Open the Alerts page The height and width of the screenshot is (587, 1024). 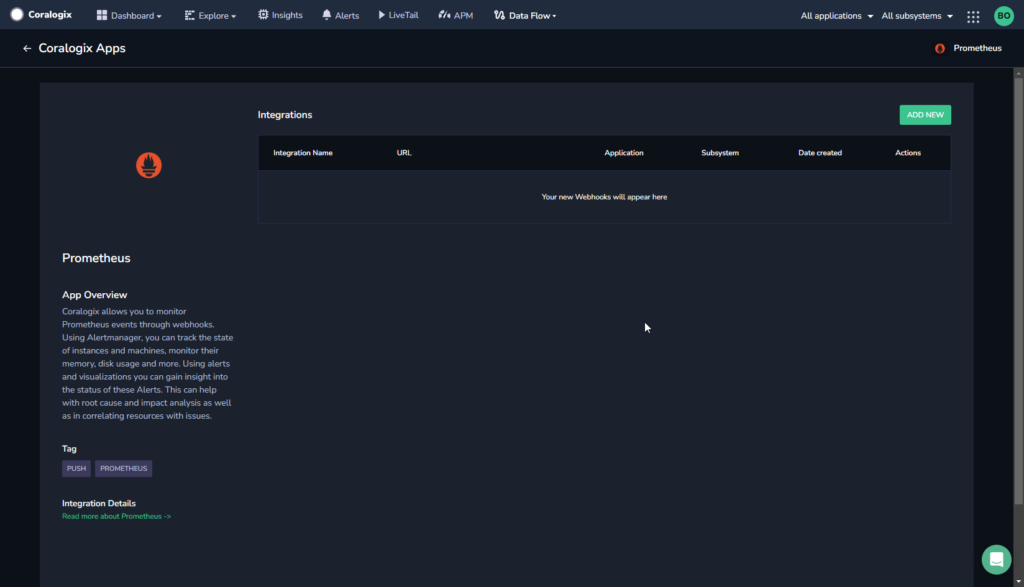[x=340, y=15]
